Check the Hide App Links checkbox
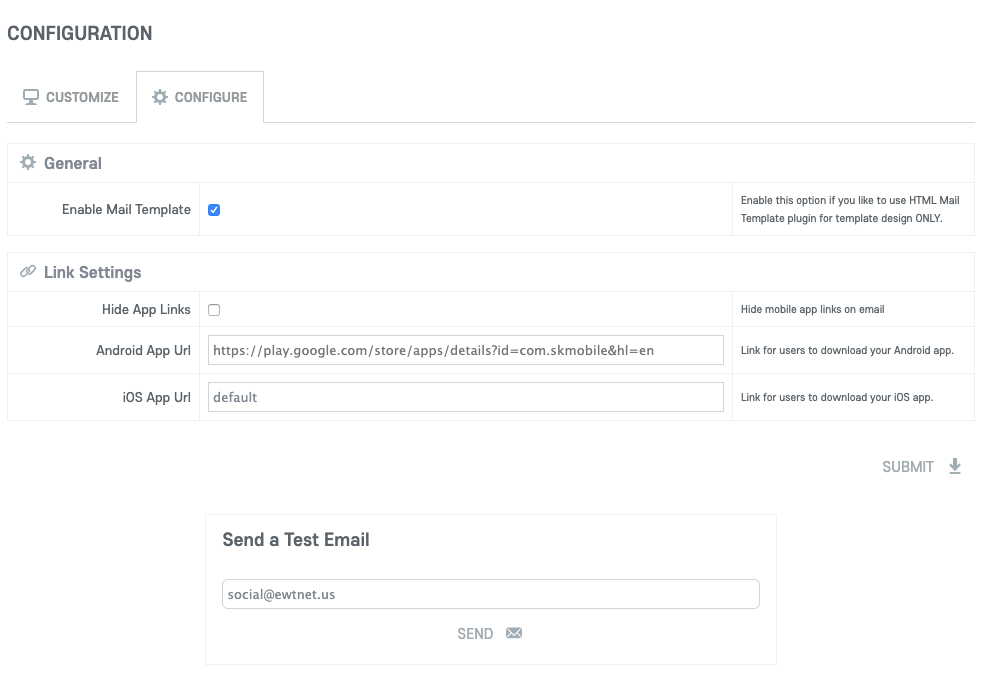 coord(214,310)
